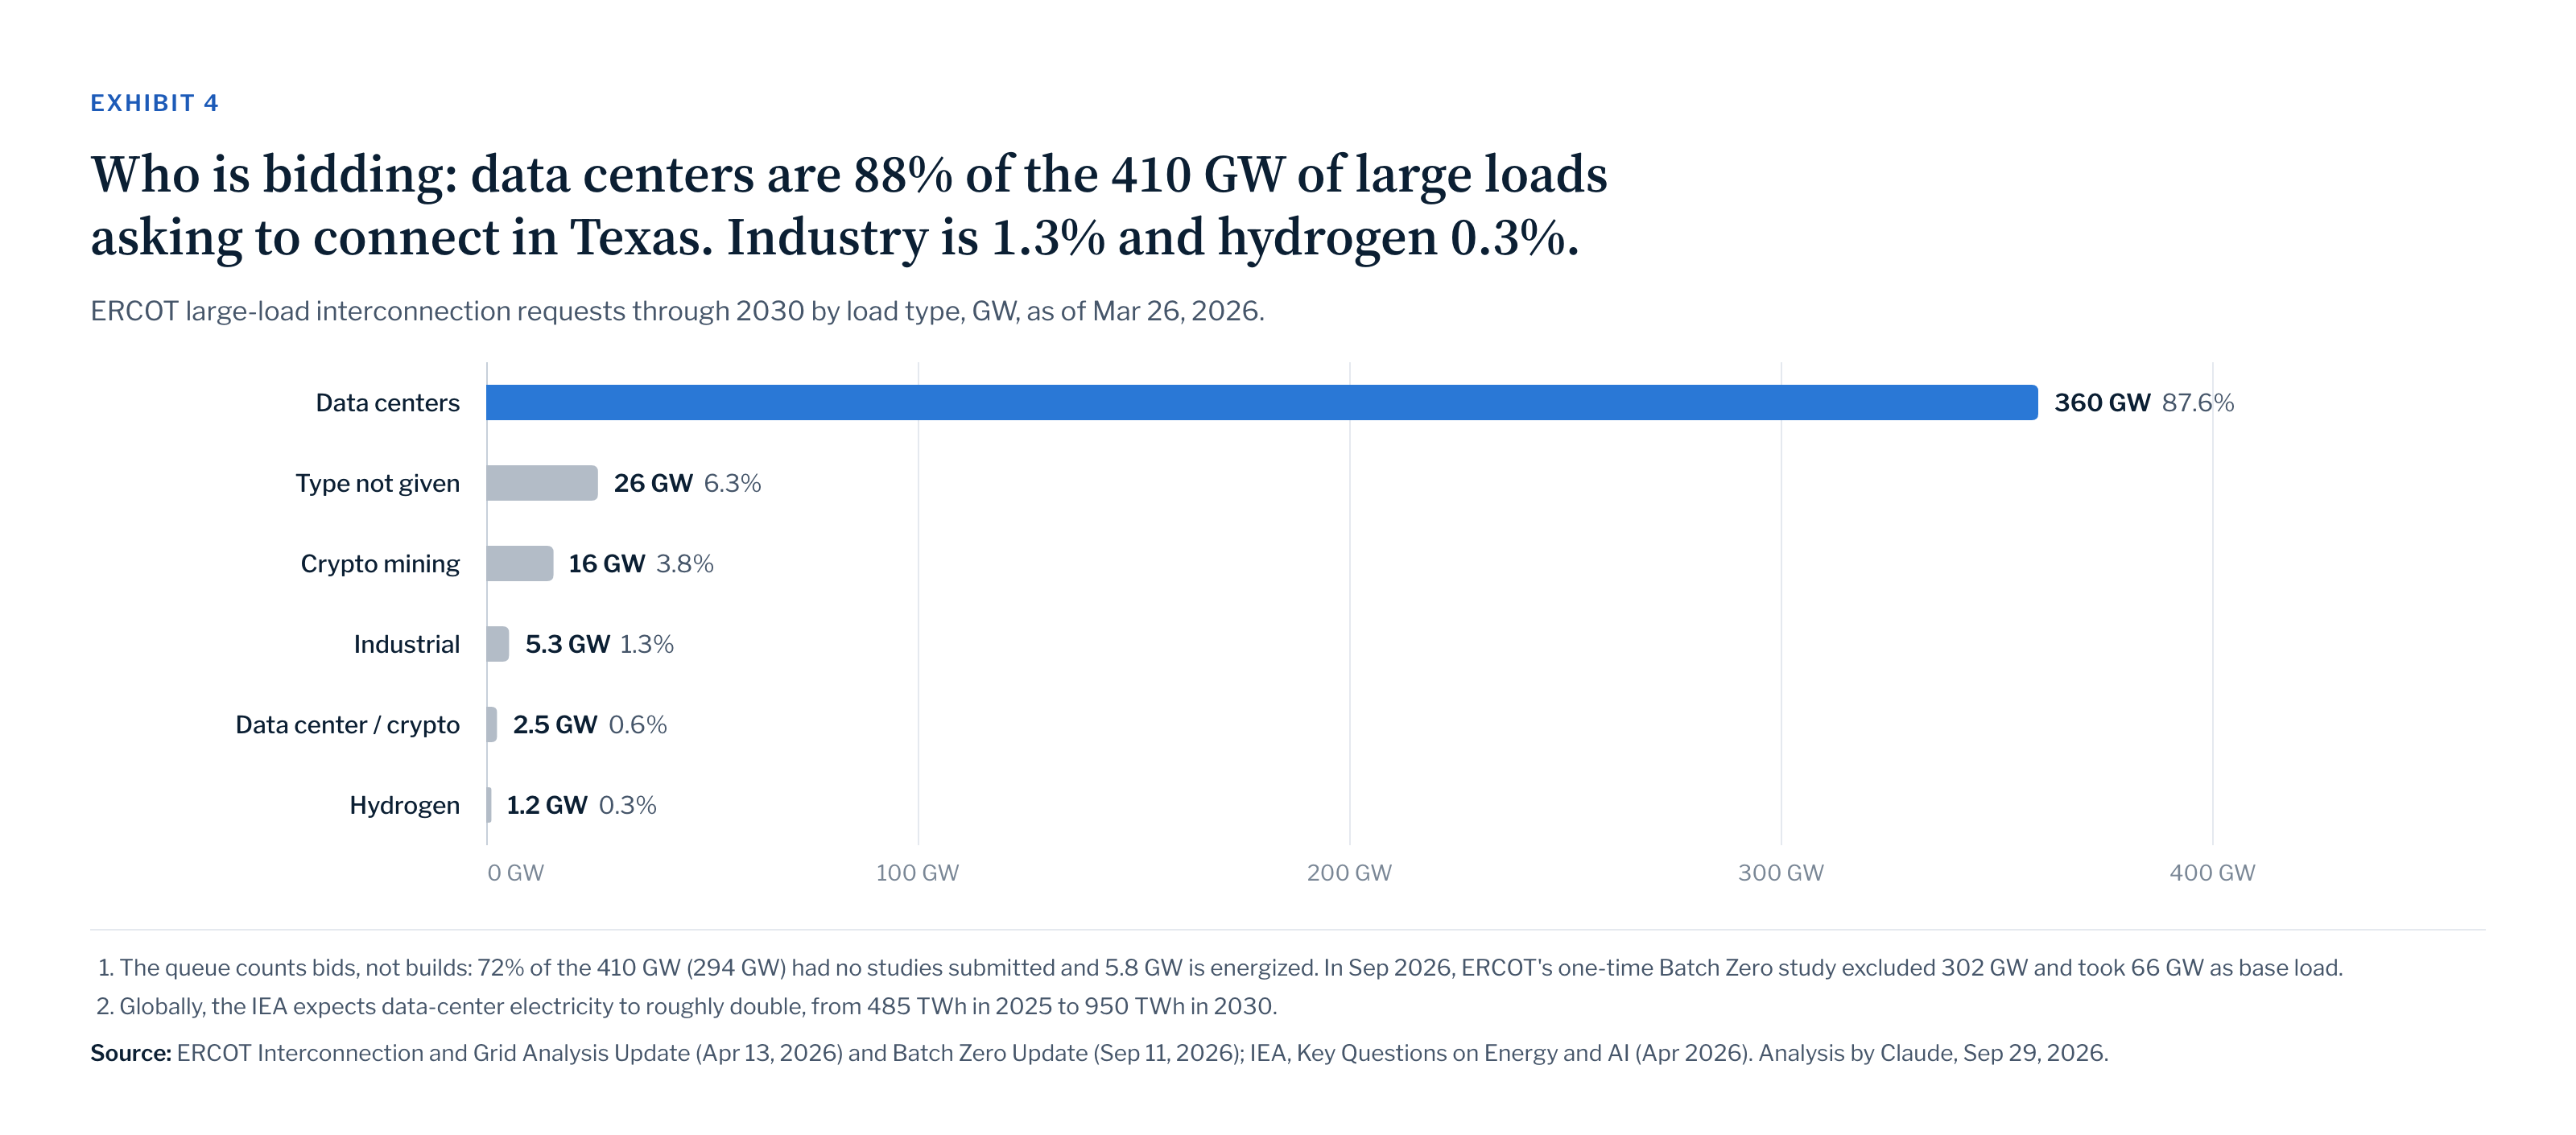Click the Data centers category label

pyautogui.click(x=387, y=402)
